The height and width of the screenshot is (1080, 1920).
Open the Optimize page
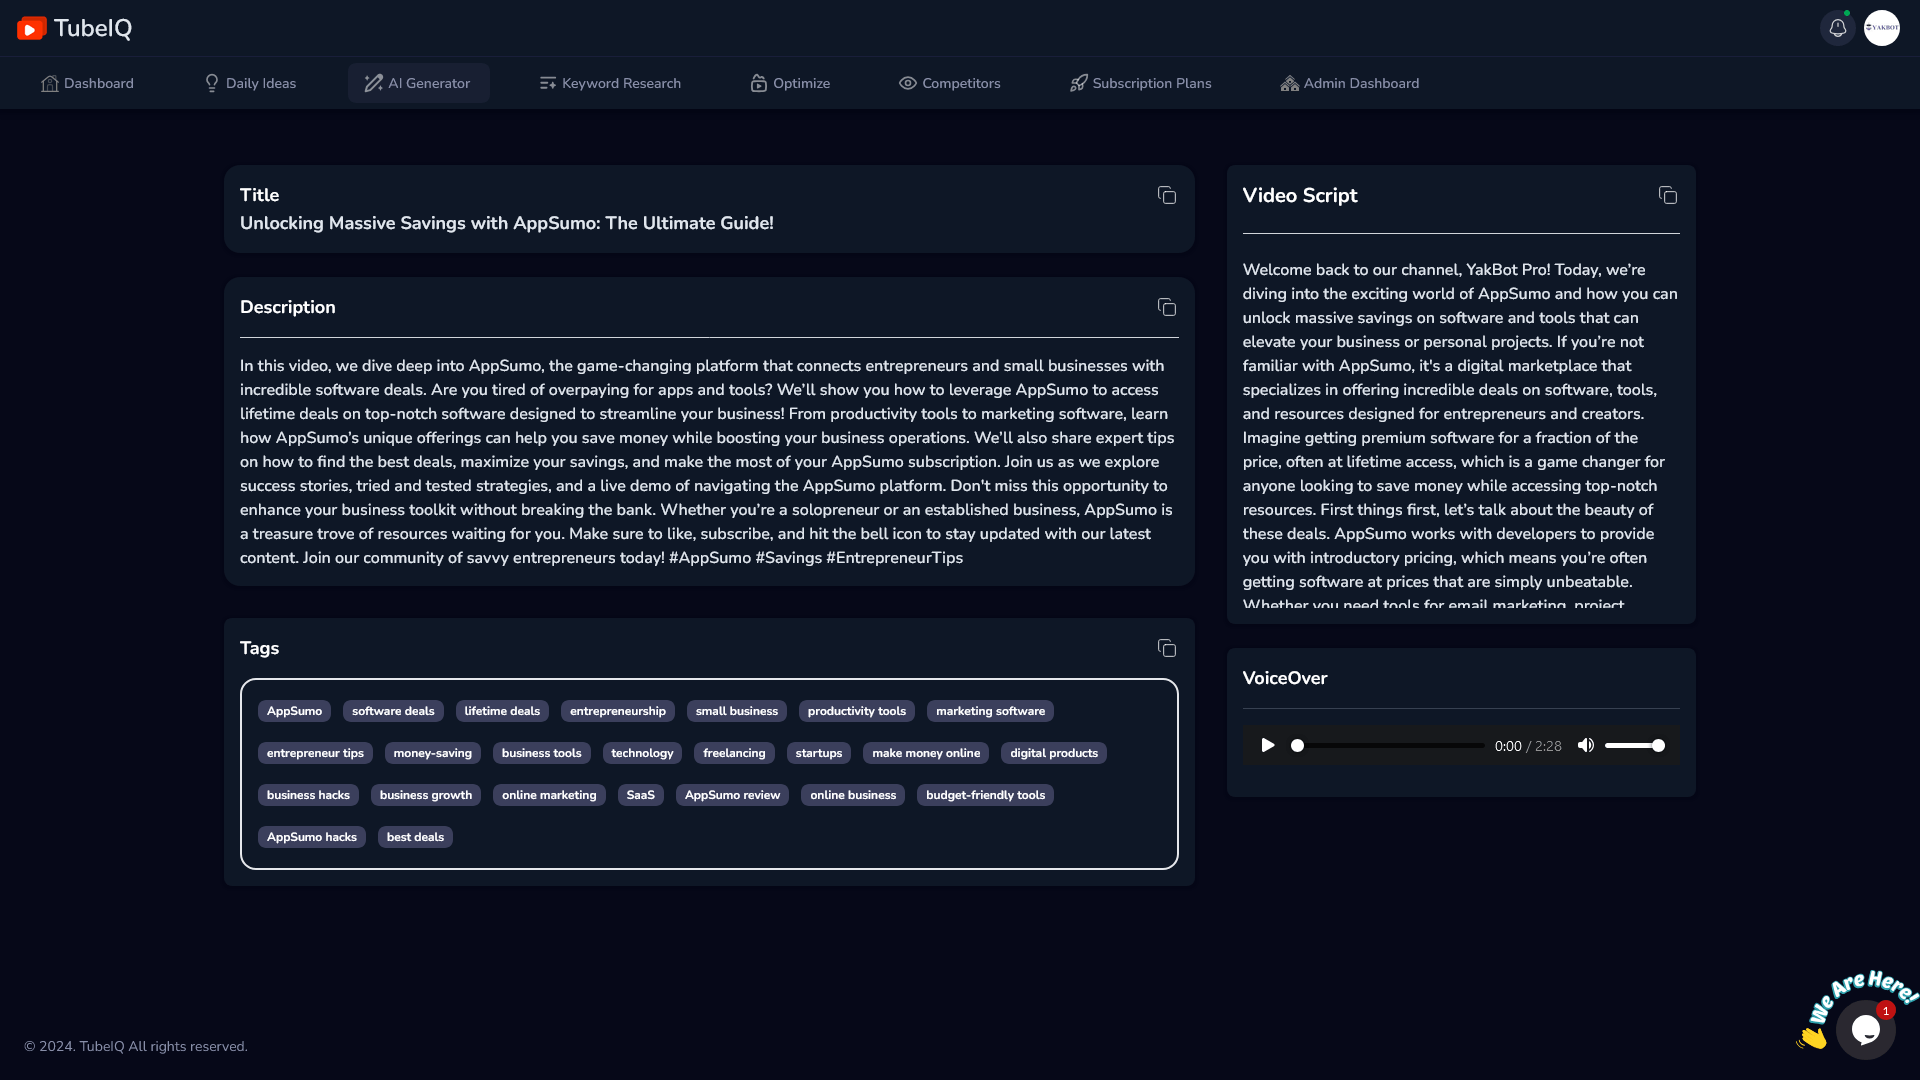[790, 83]
